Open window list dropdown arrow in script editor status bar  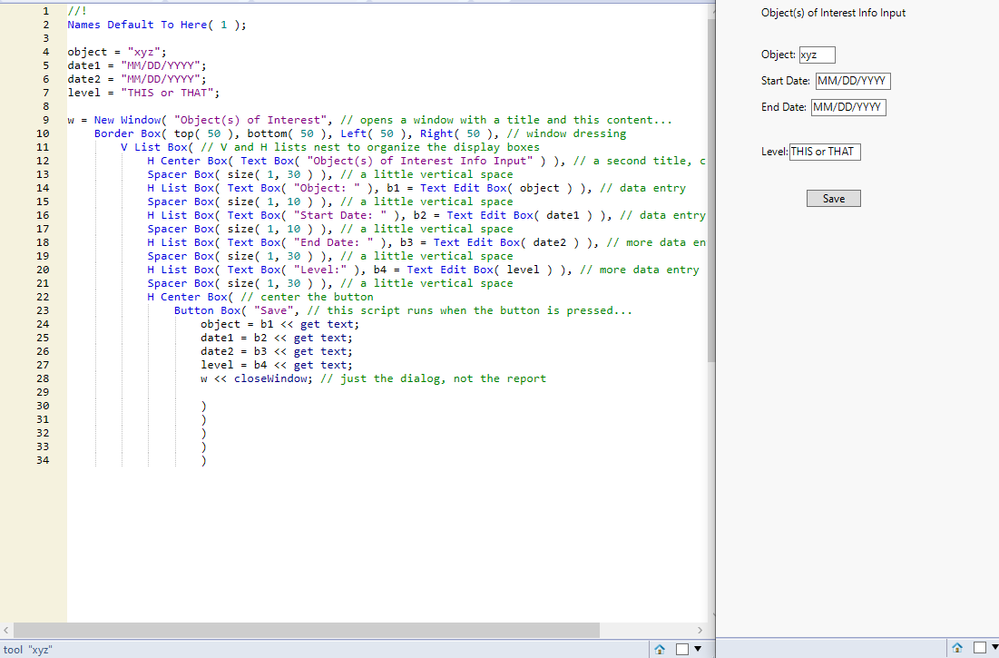[x=698, y=649]
